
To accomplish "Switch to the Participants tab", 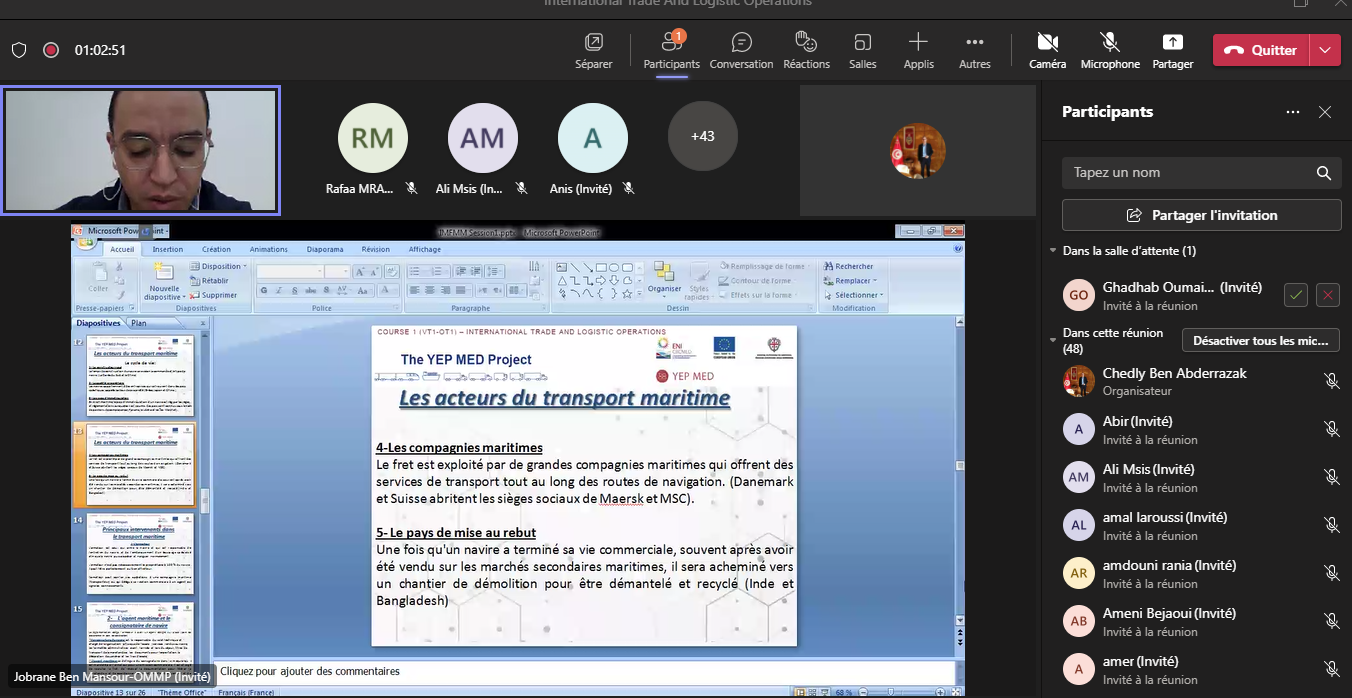I will [671, 50].
